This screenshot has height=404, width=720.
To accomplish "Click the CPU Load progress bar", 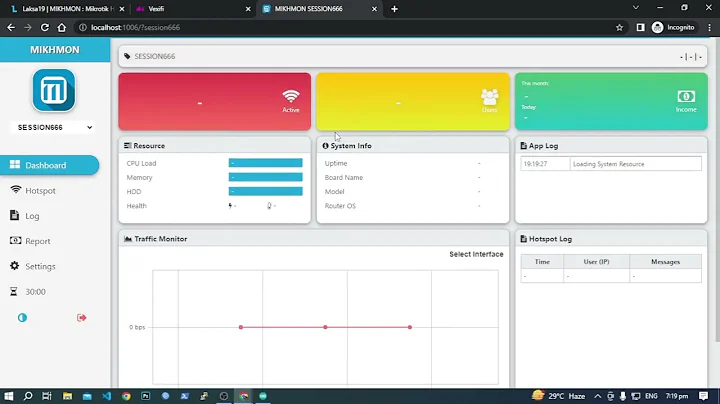I will click(x=265, y=163).
